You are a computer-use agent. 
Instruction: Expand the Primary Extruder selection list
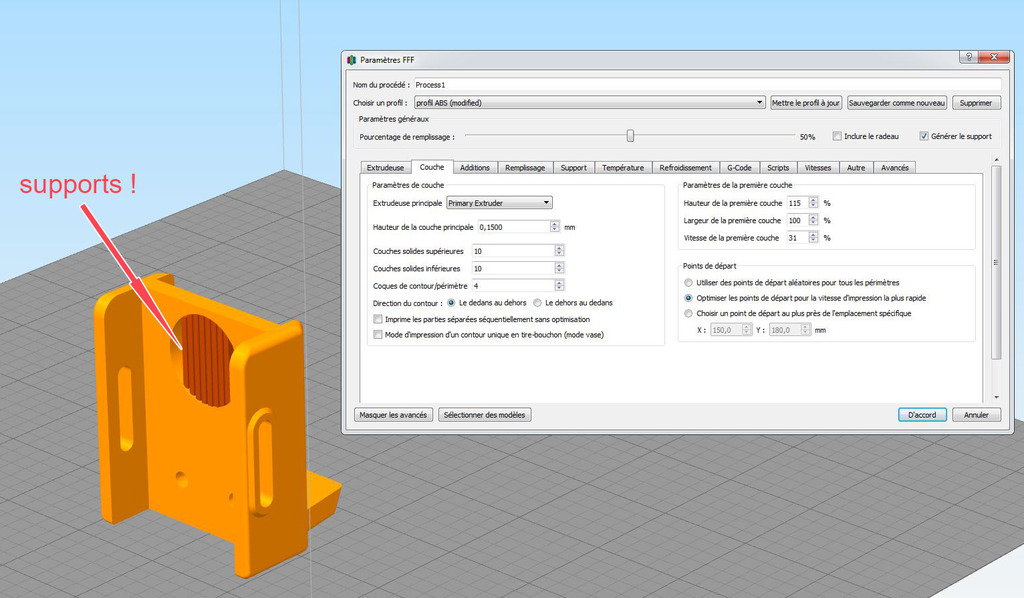[545, 202]
